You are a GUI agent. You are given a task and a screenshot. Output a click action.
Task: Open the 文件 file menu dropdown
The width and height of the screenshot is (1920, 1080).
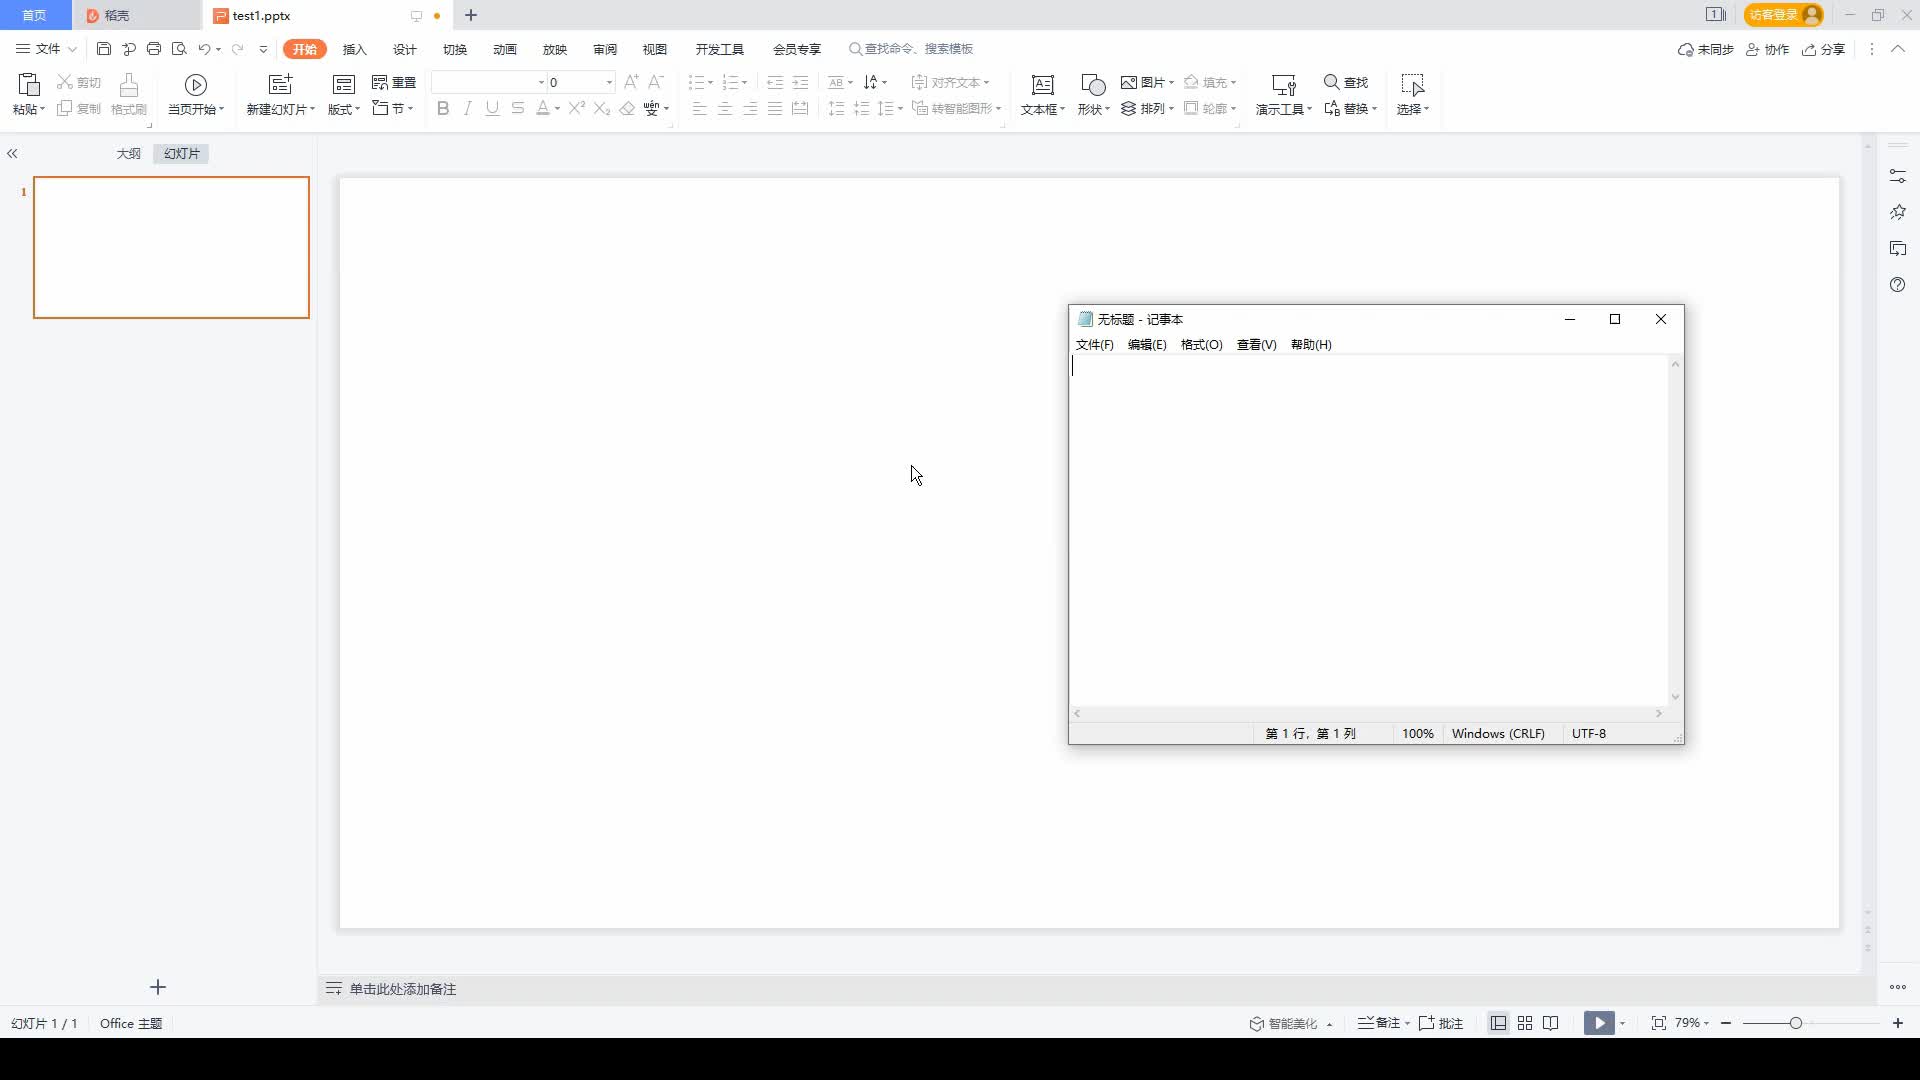pos(47,49)
